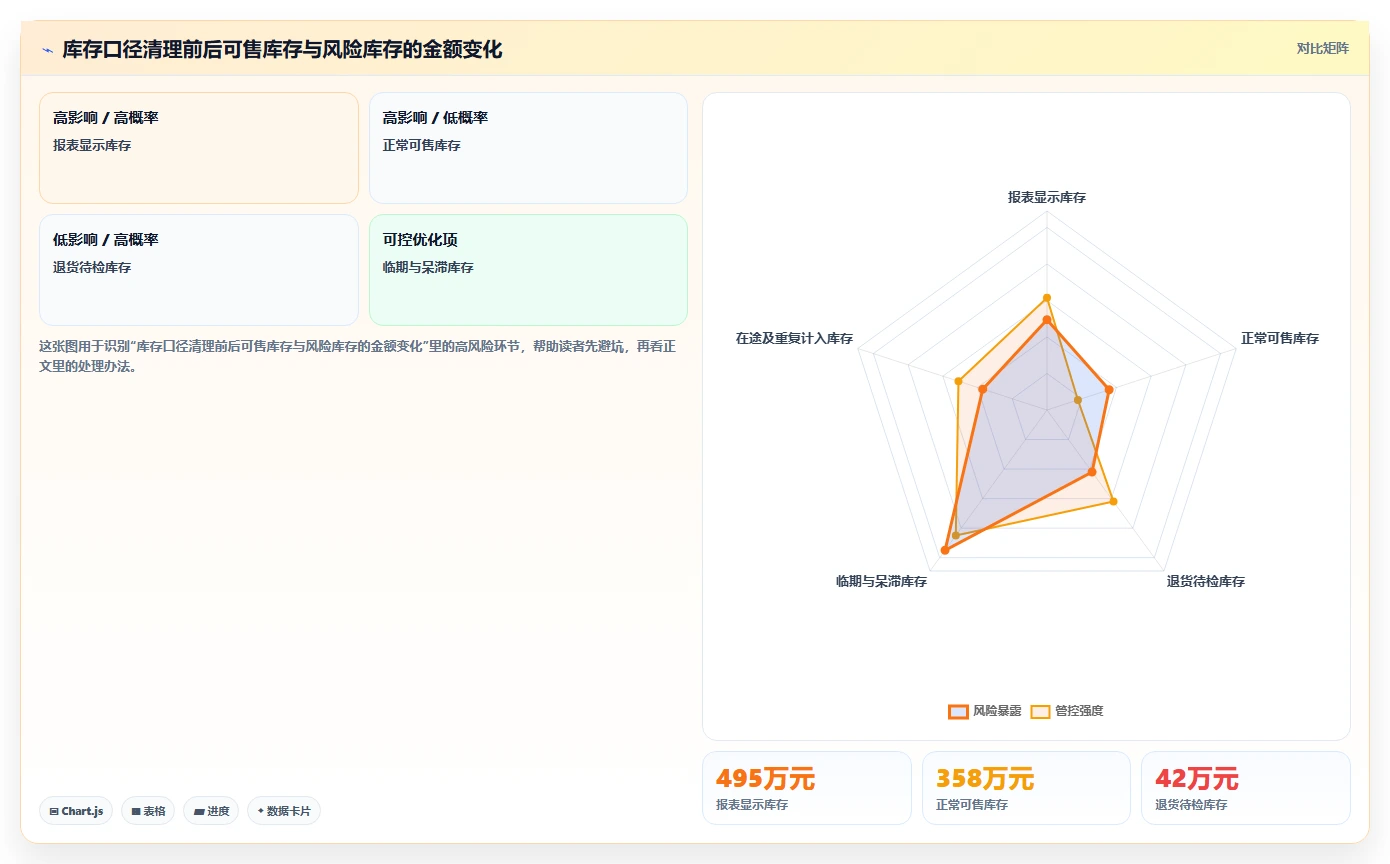Select the 高影响 / 低概率 card
1390x864 pixels.
[x=528, y=148]
